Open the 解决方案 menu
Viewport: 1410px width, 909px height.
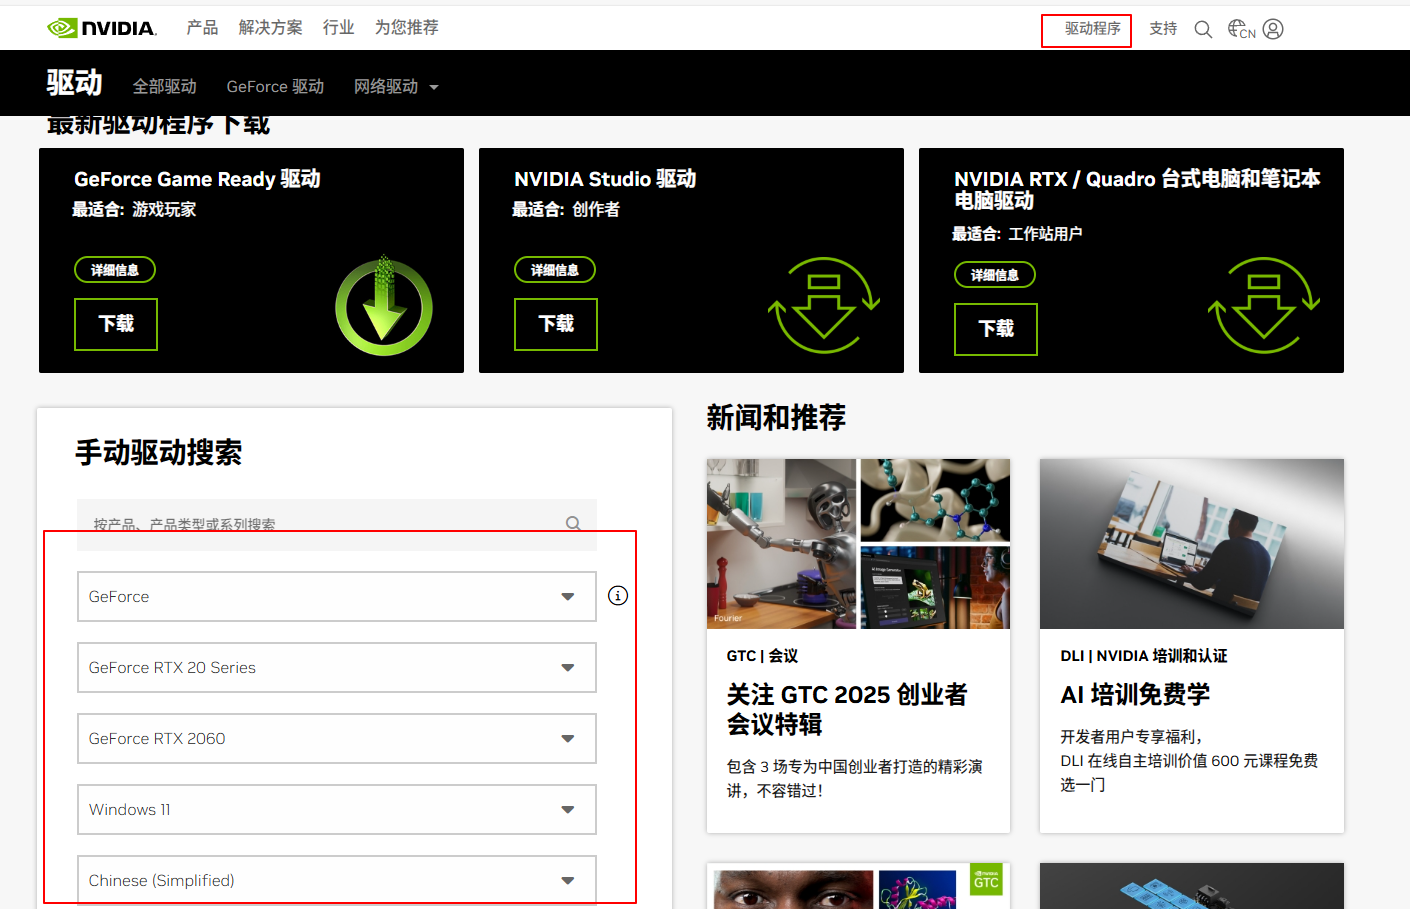pyautogui.click(x=270, y=28)
